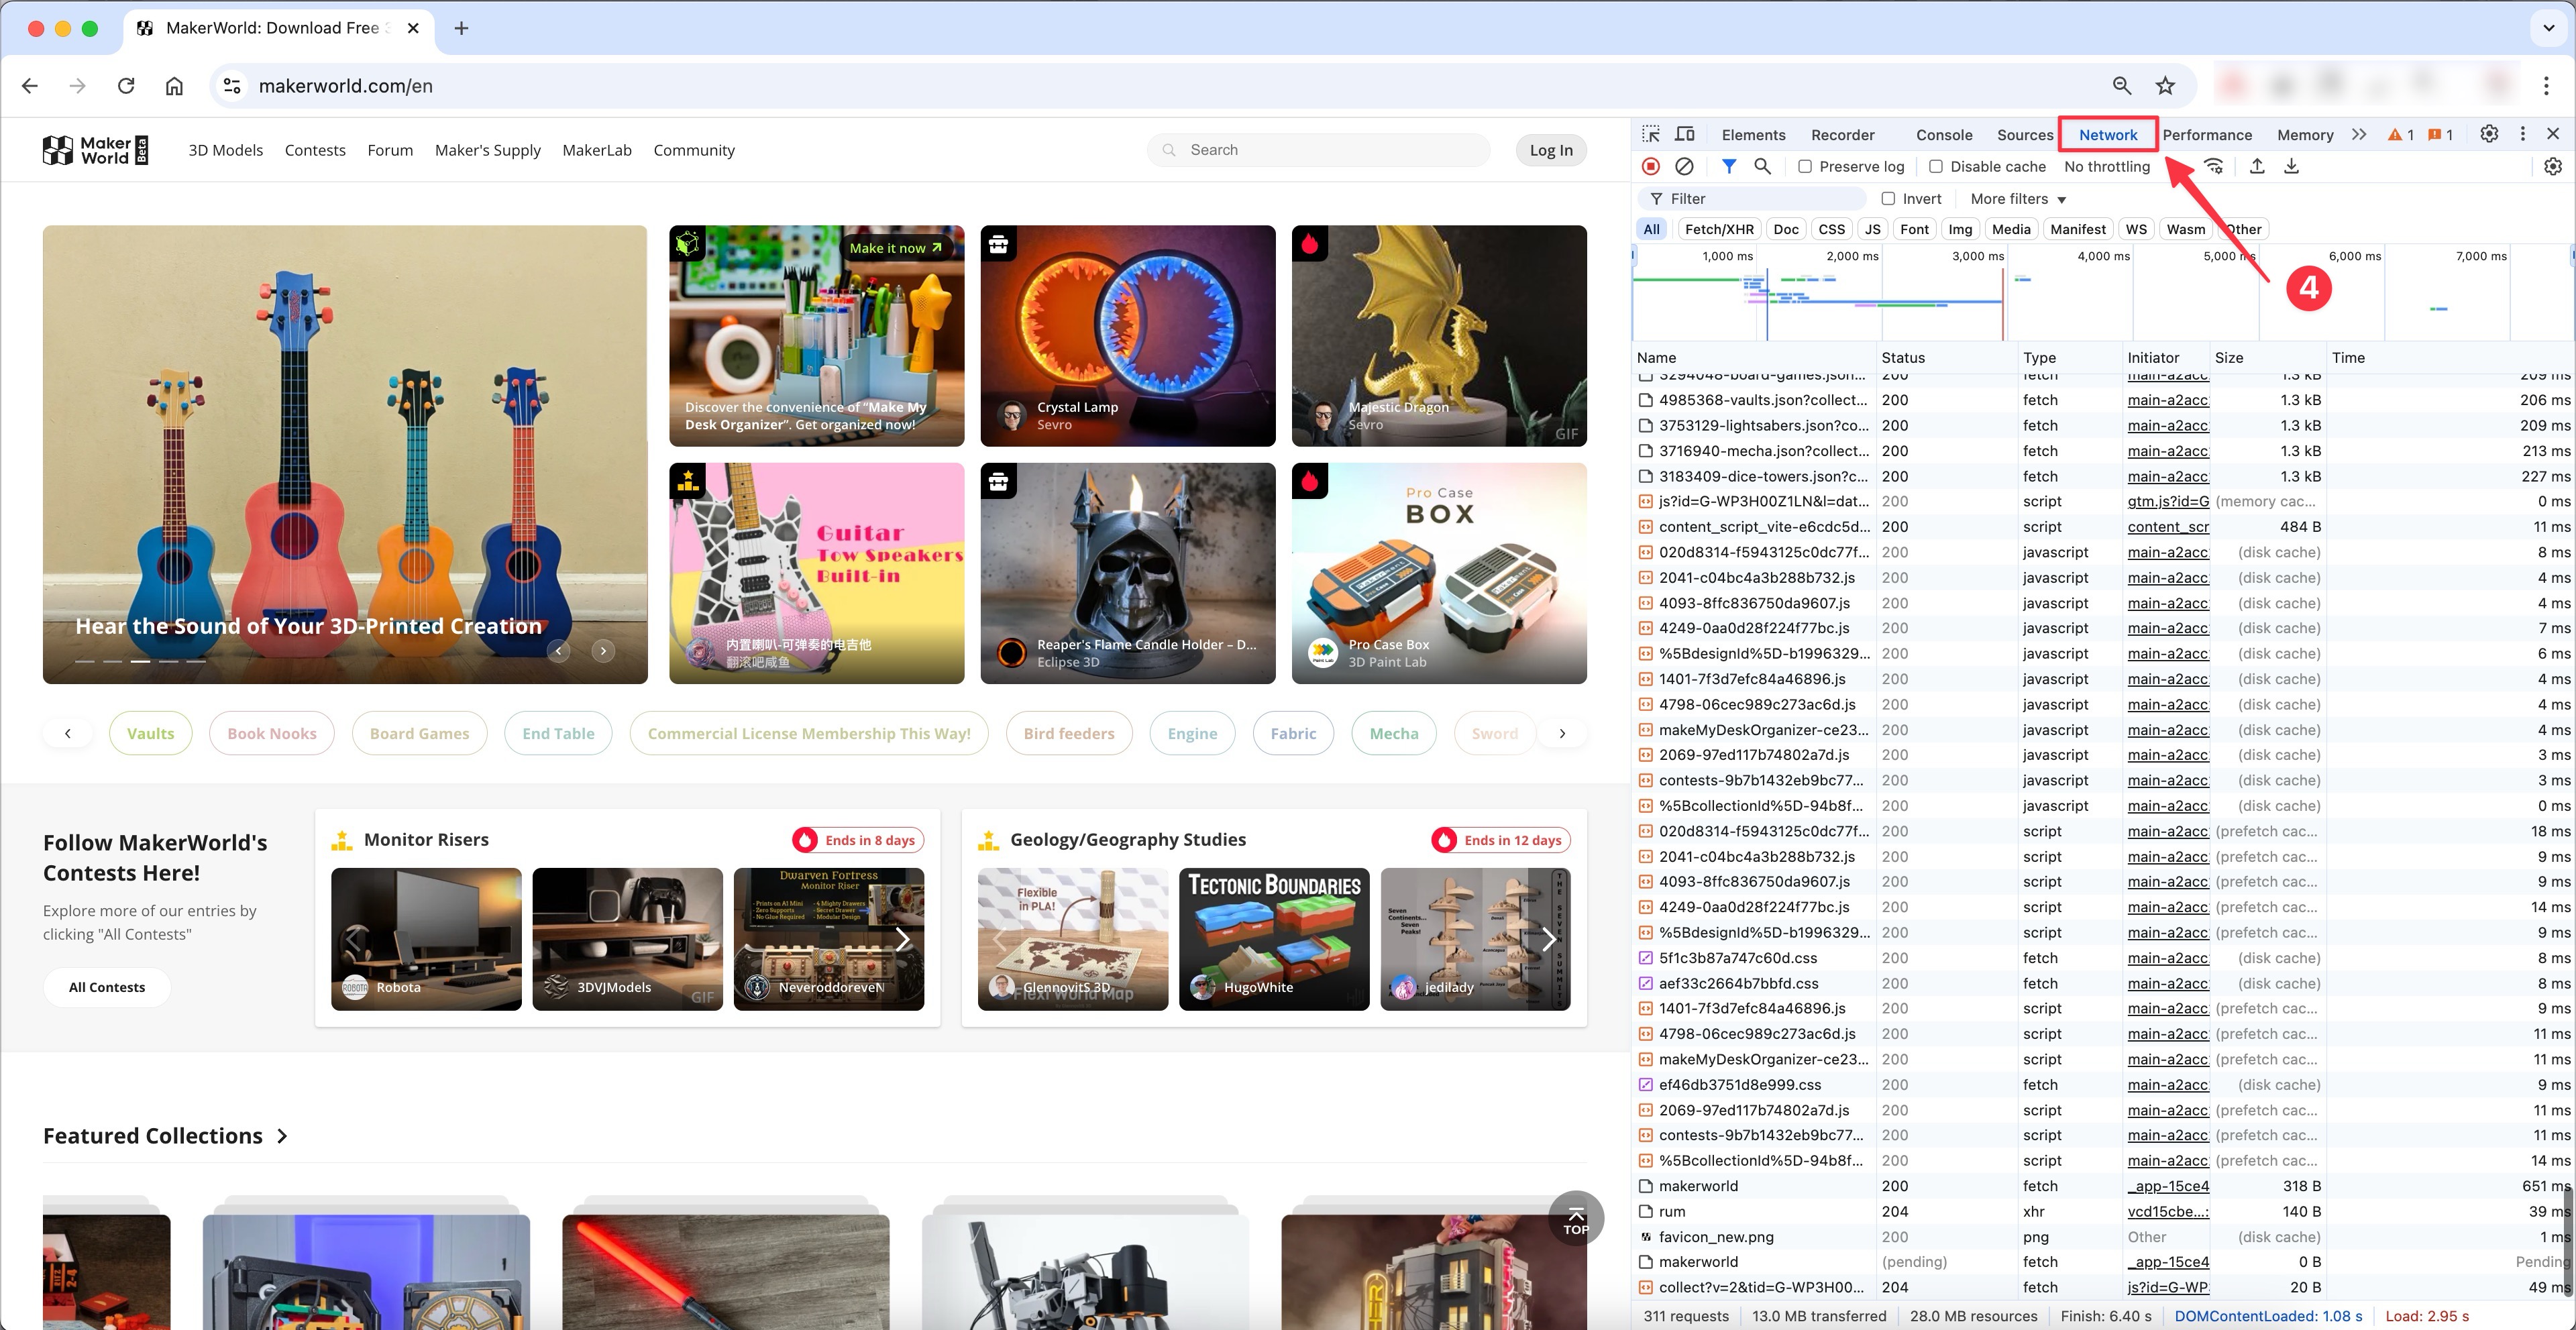Click the Fetch/XHR filter tab
The width and height of the screenshot is (2576, 1330).
coord(1718,229)
